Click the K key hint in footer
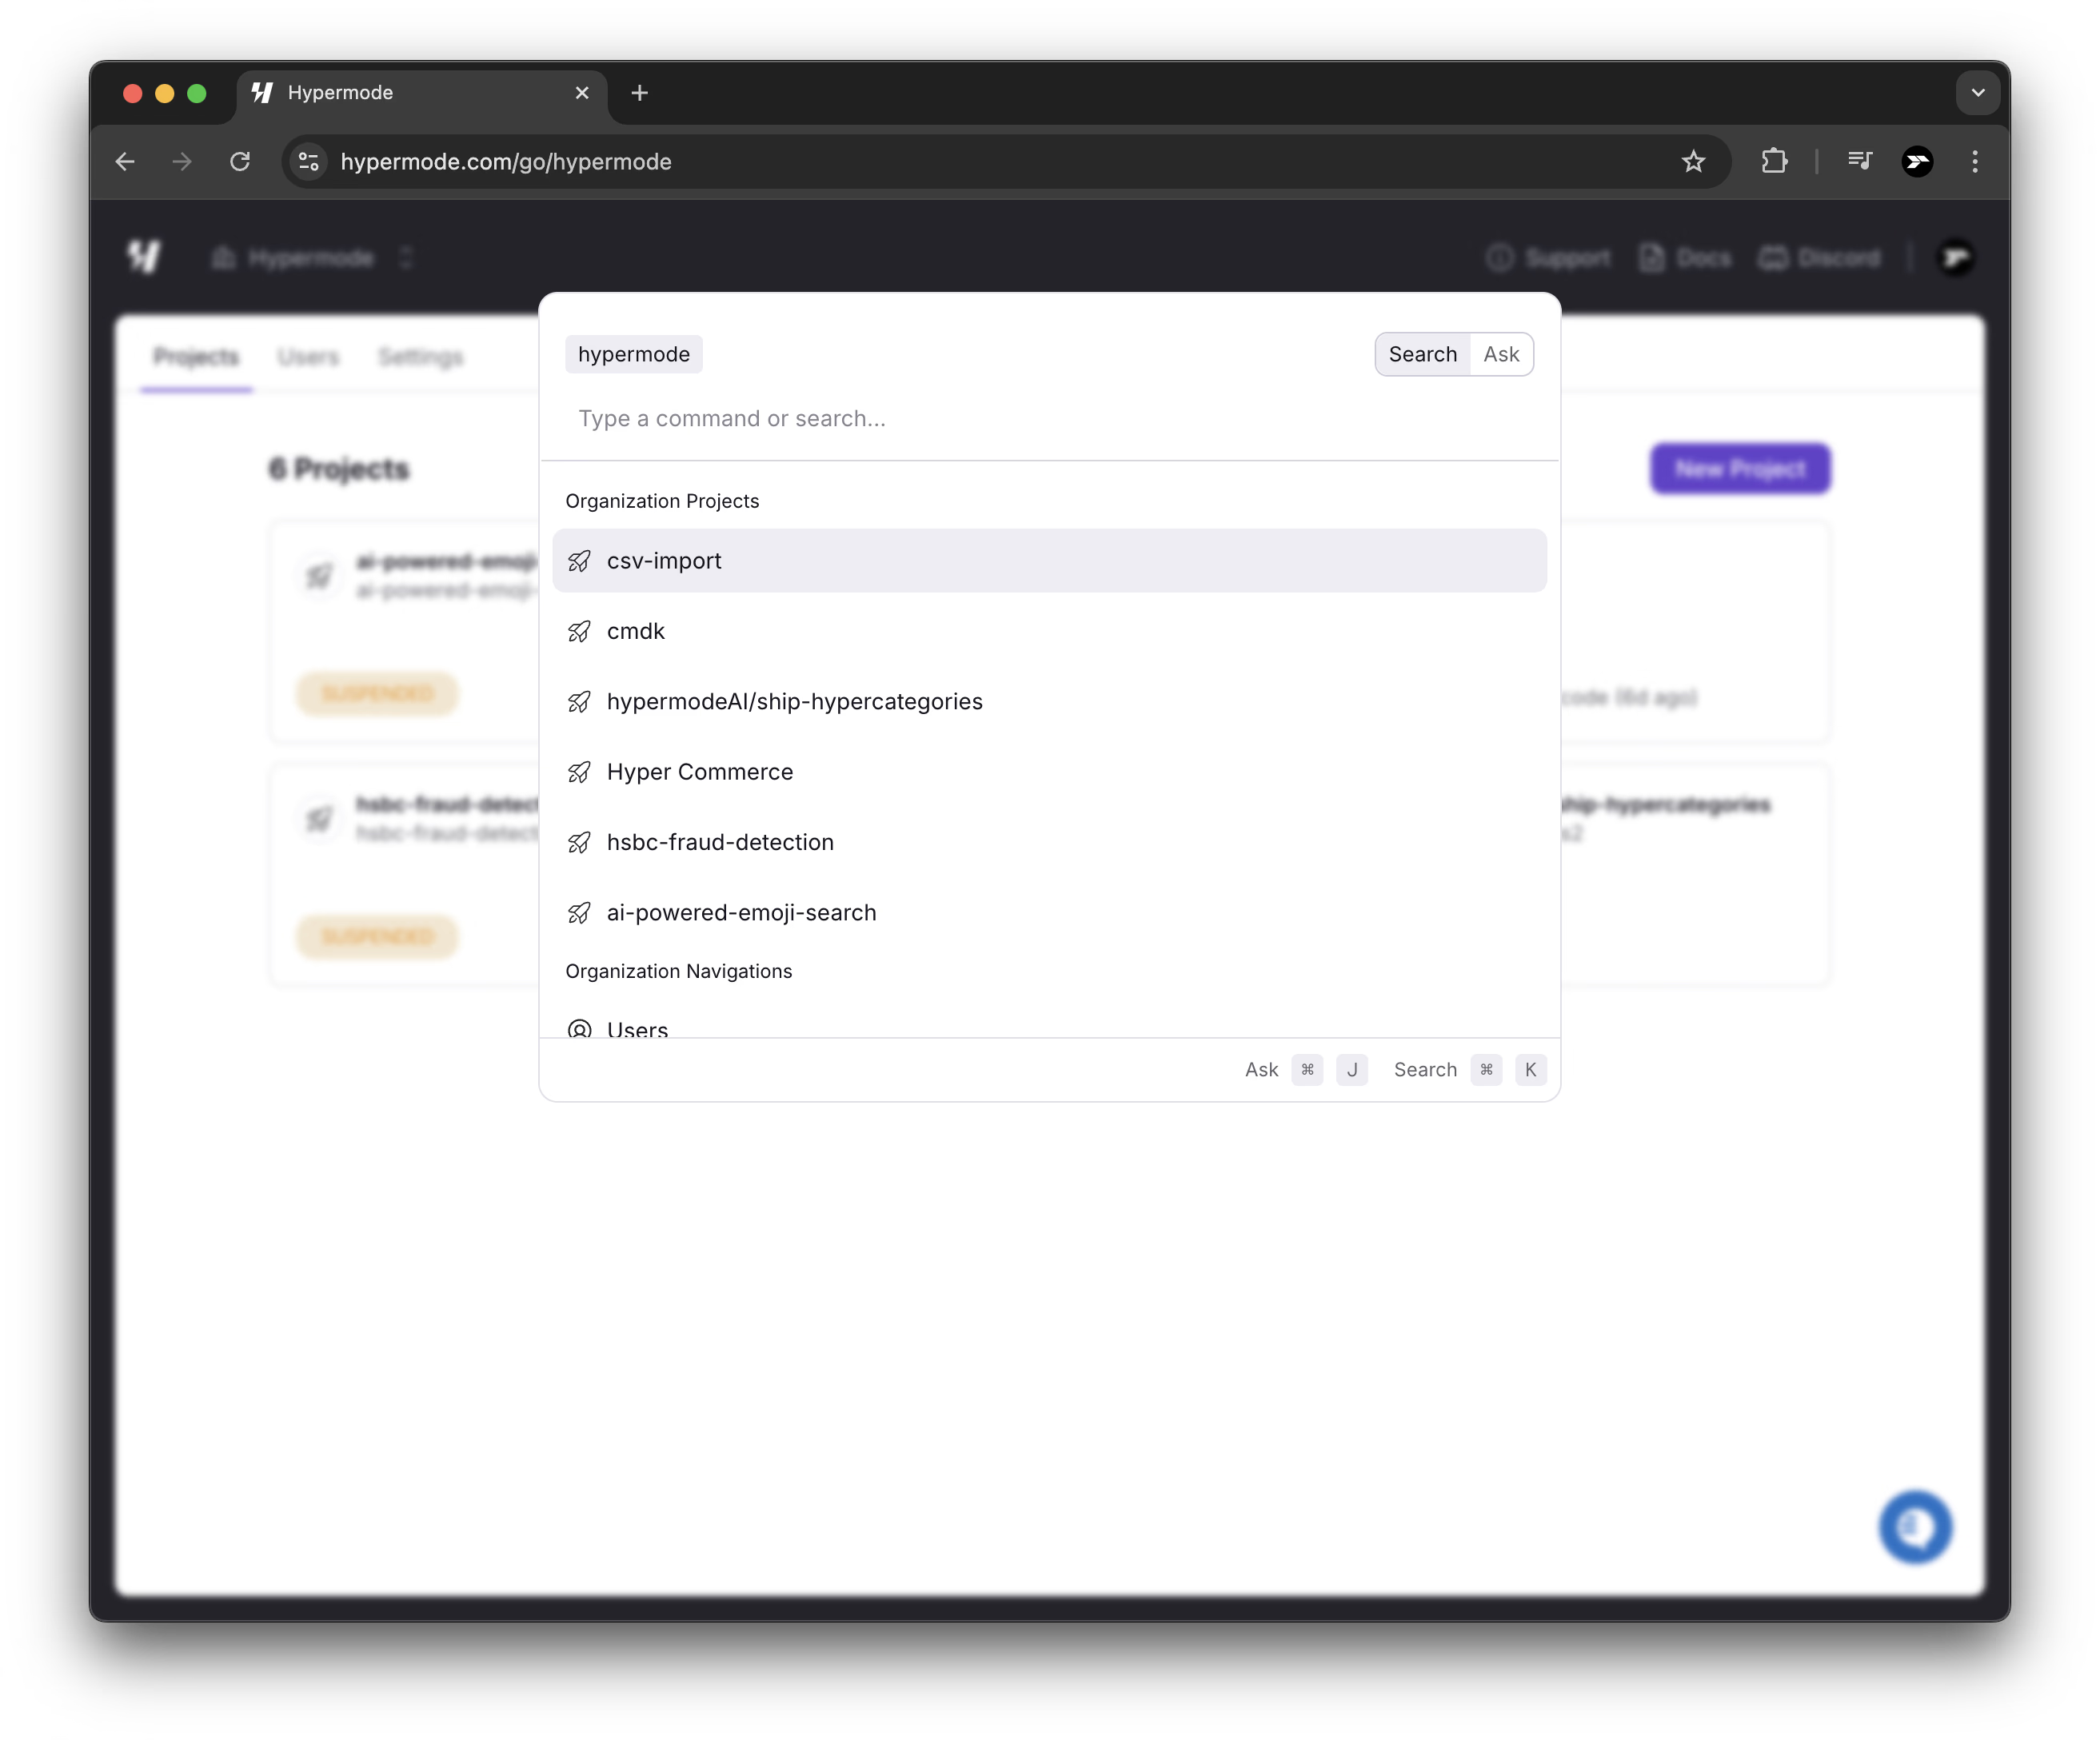This screenshot has height=1740, width=2100. 1530,1069
